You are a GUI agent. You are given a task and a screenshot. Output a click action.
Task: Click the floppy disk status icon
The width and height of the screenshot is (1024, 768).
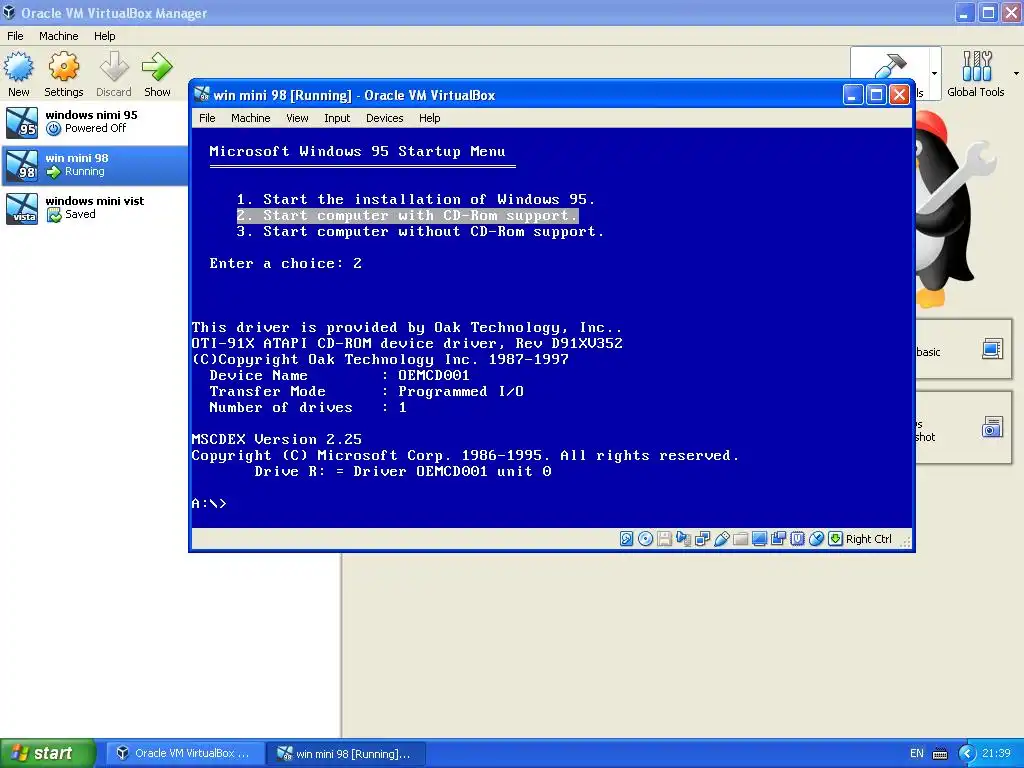tap(664, 539)
